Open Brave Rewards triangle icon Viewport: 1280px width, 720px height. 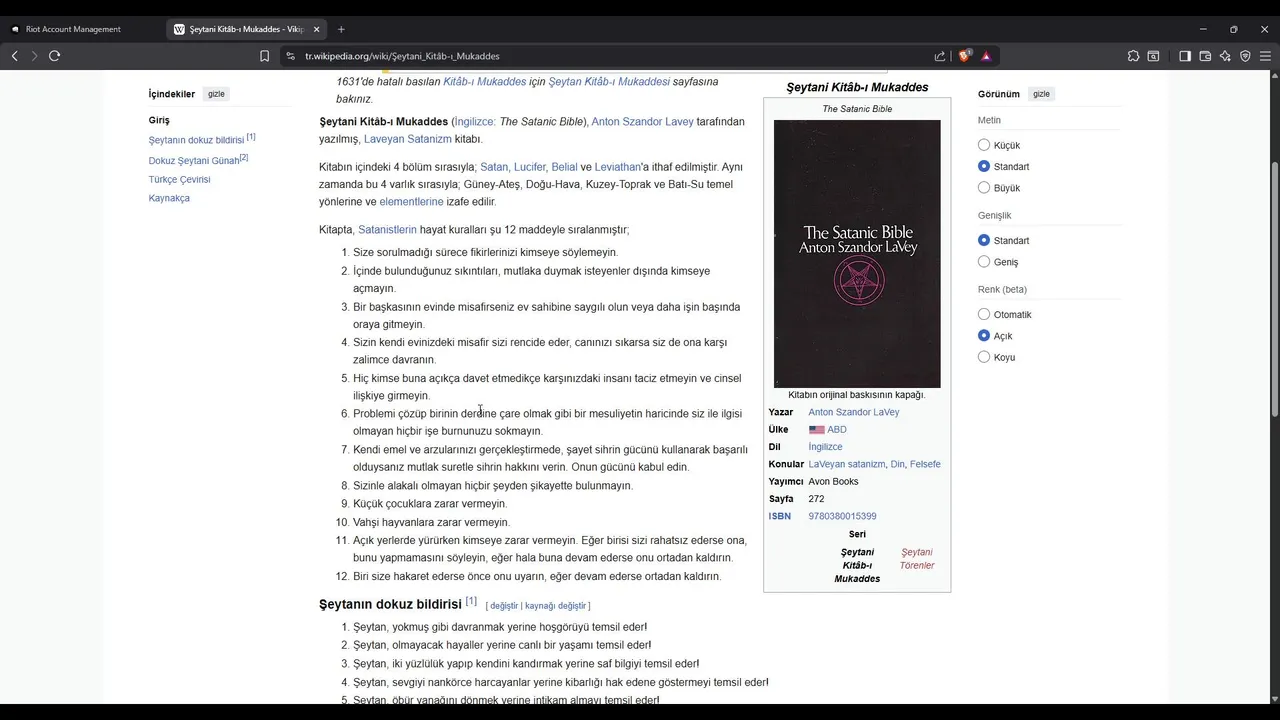tap(986, 56)
